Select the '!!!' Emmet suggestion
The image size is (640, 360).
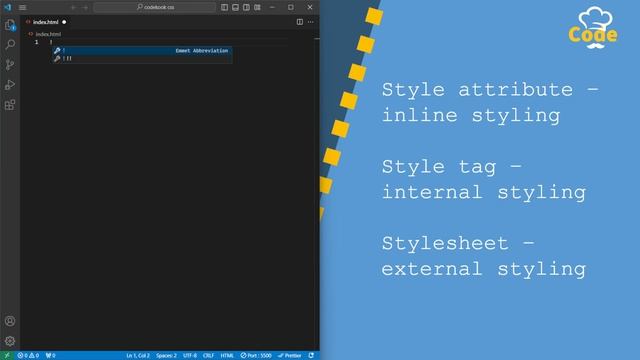142,59
